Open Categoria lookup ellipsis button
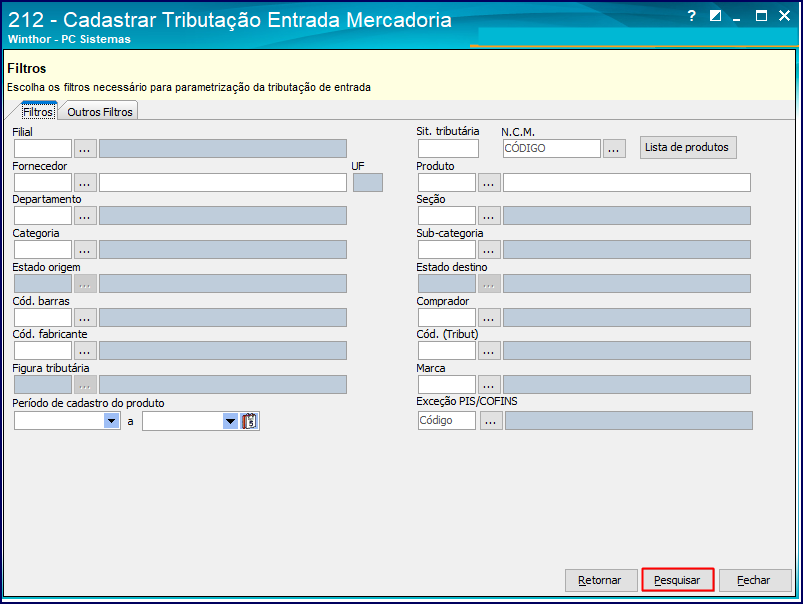Screen dimensions: 803x604 tap(85, 249)
